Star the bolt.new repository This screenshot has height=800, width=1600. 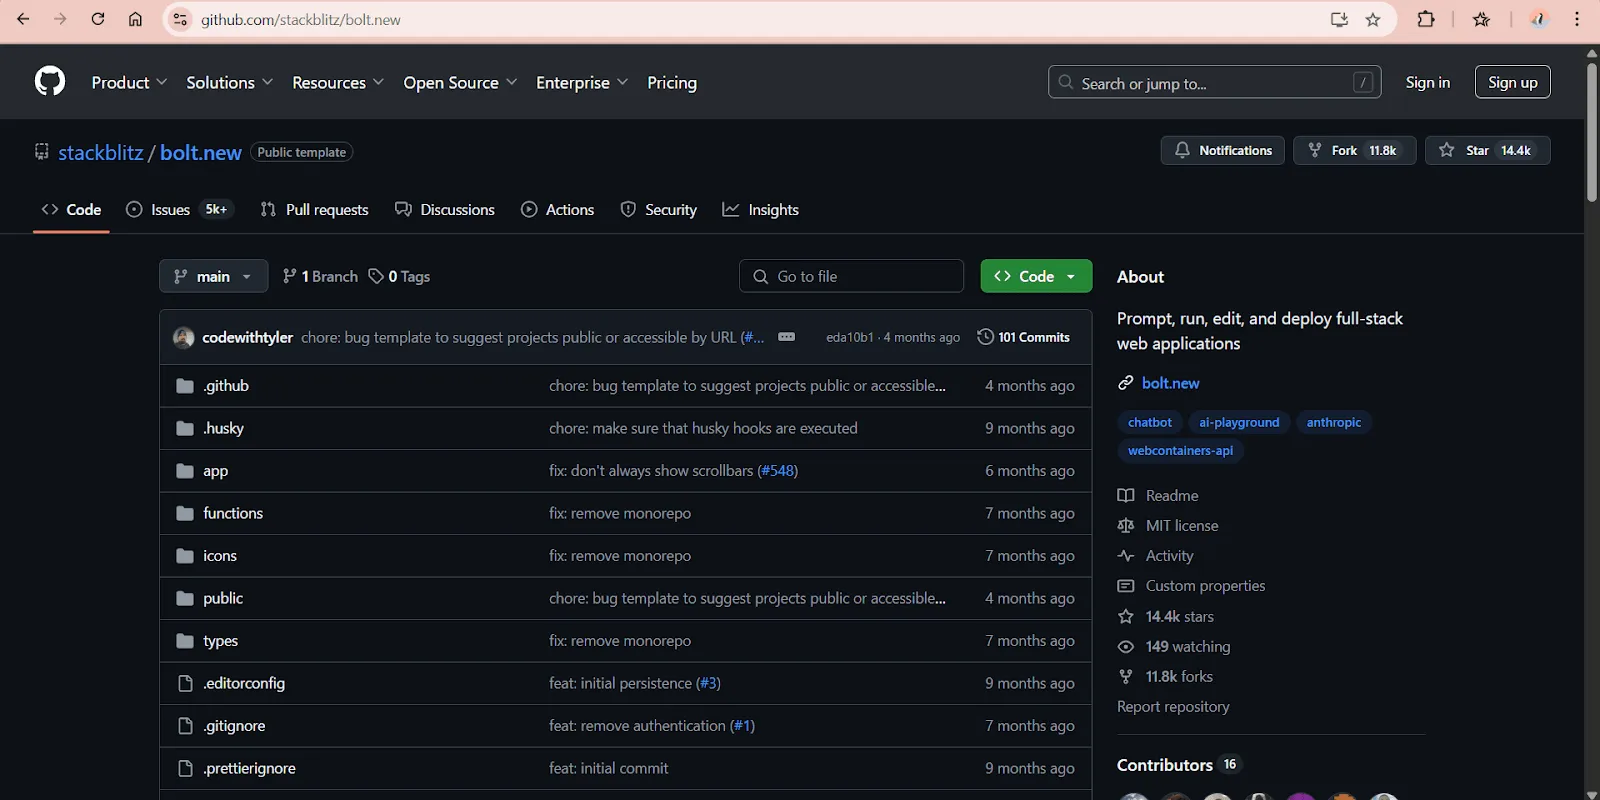tap(1487, 150)
